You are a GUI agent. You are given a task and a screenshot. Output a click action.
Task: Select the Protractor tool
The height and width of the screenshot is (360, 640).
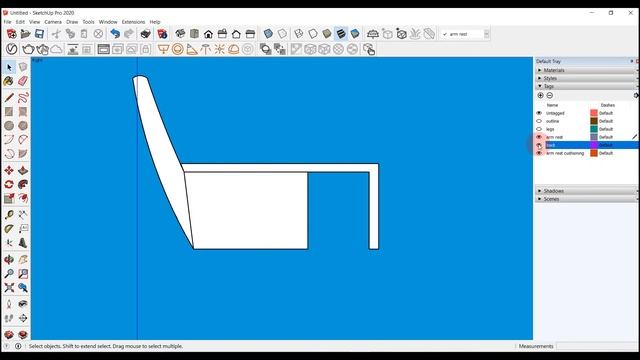9,229
